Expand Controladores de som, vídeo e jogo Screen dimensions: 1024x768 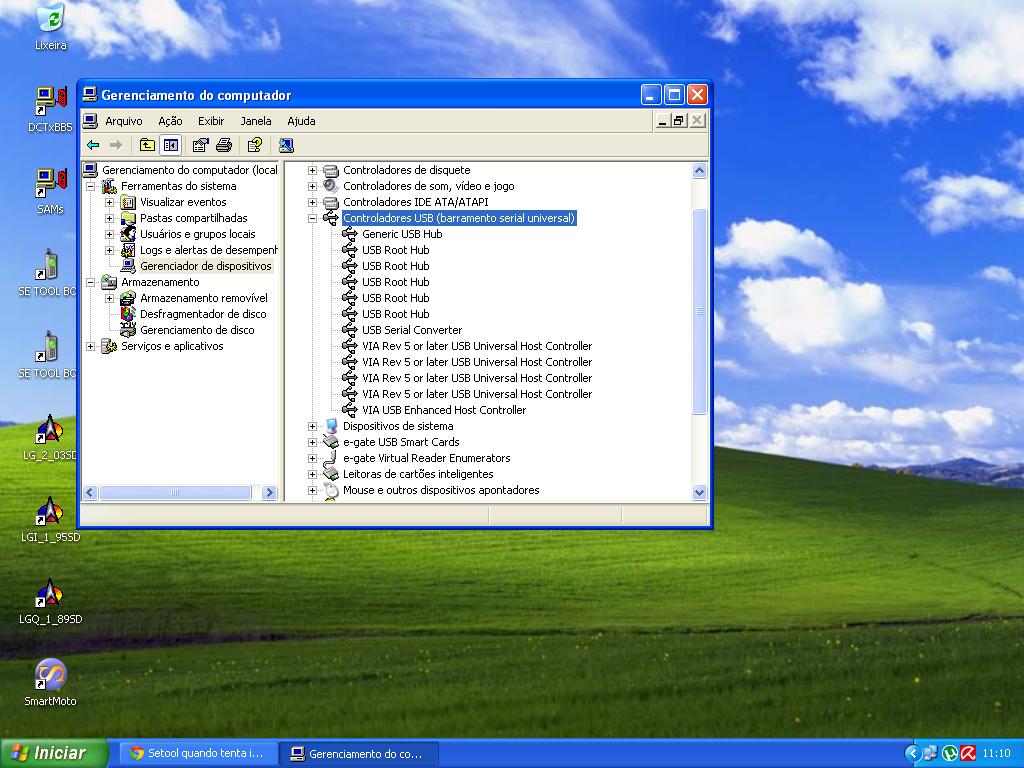(x=312, y=186)
